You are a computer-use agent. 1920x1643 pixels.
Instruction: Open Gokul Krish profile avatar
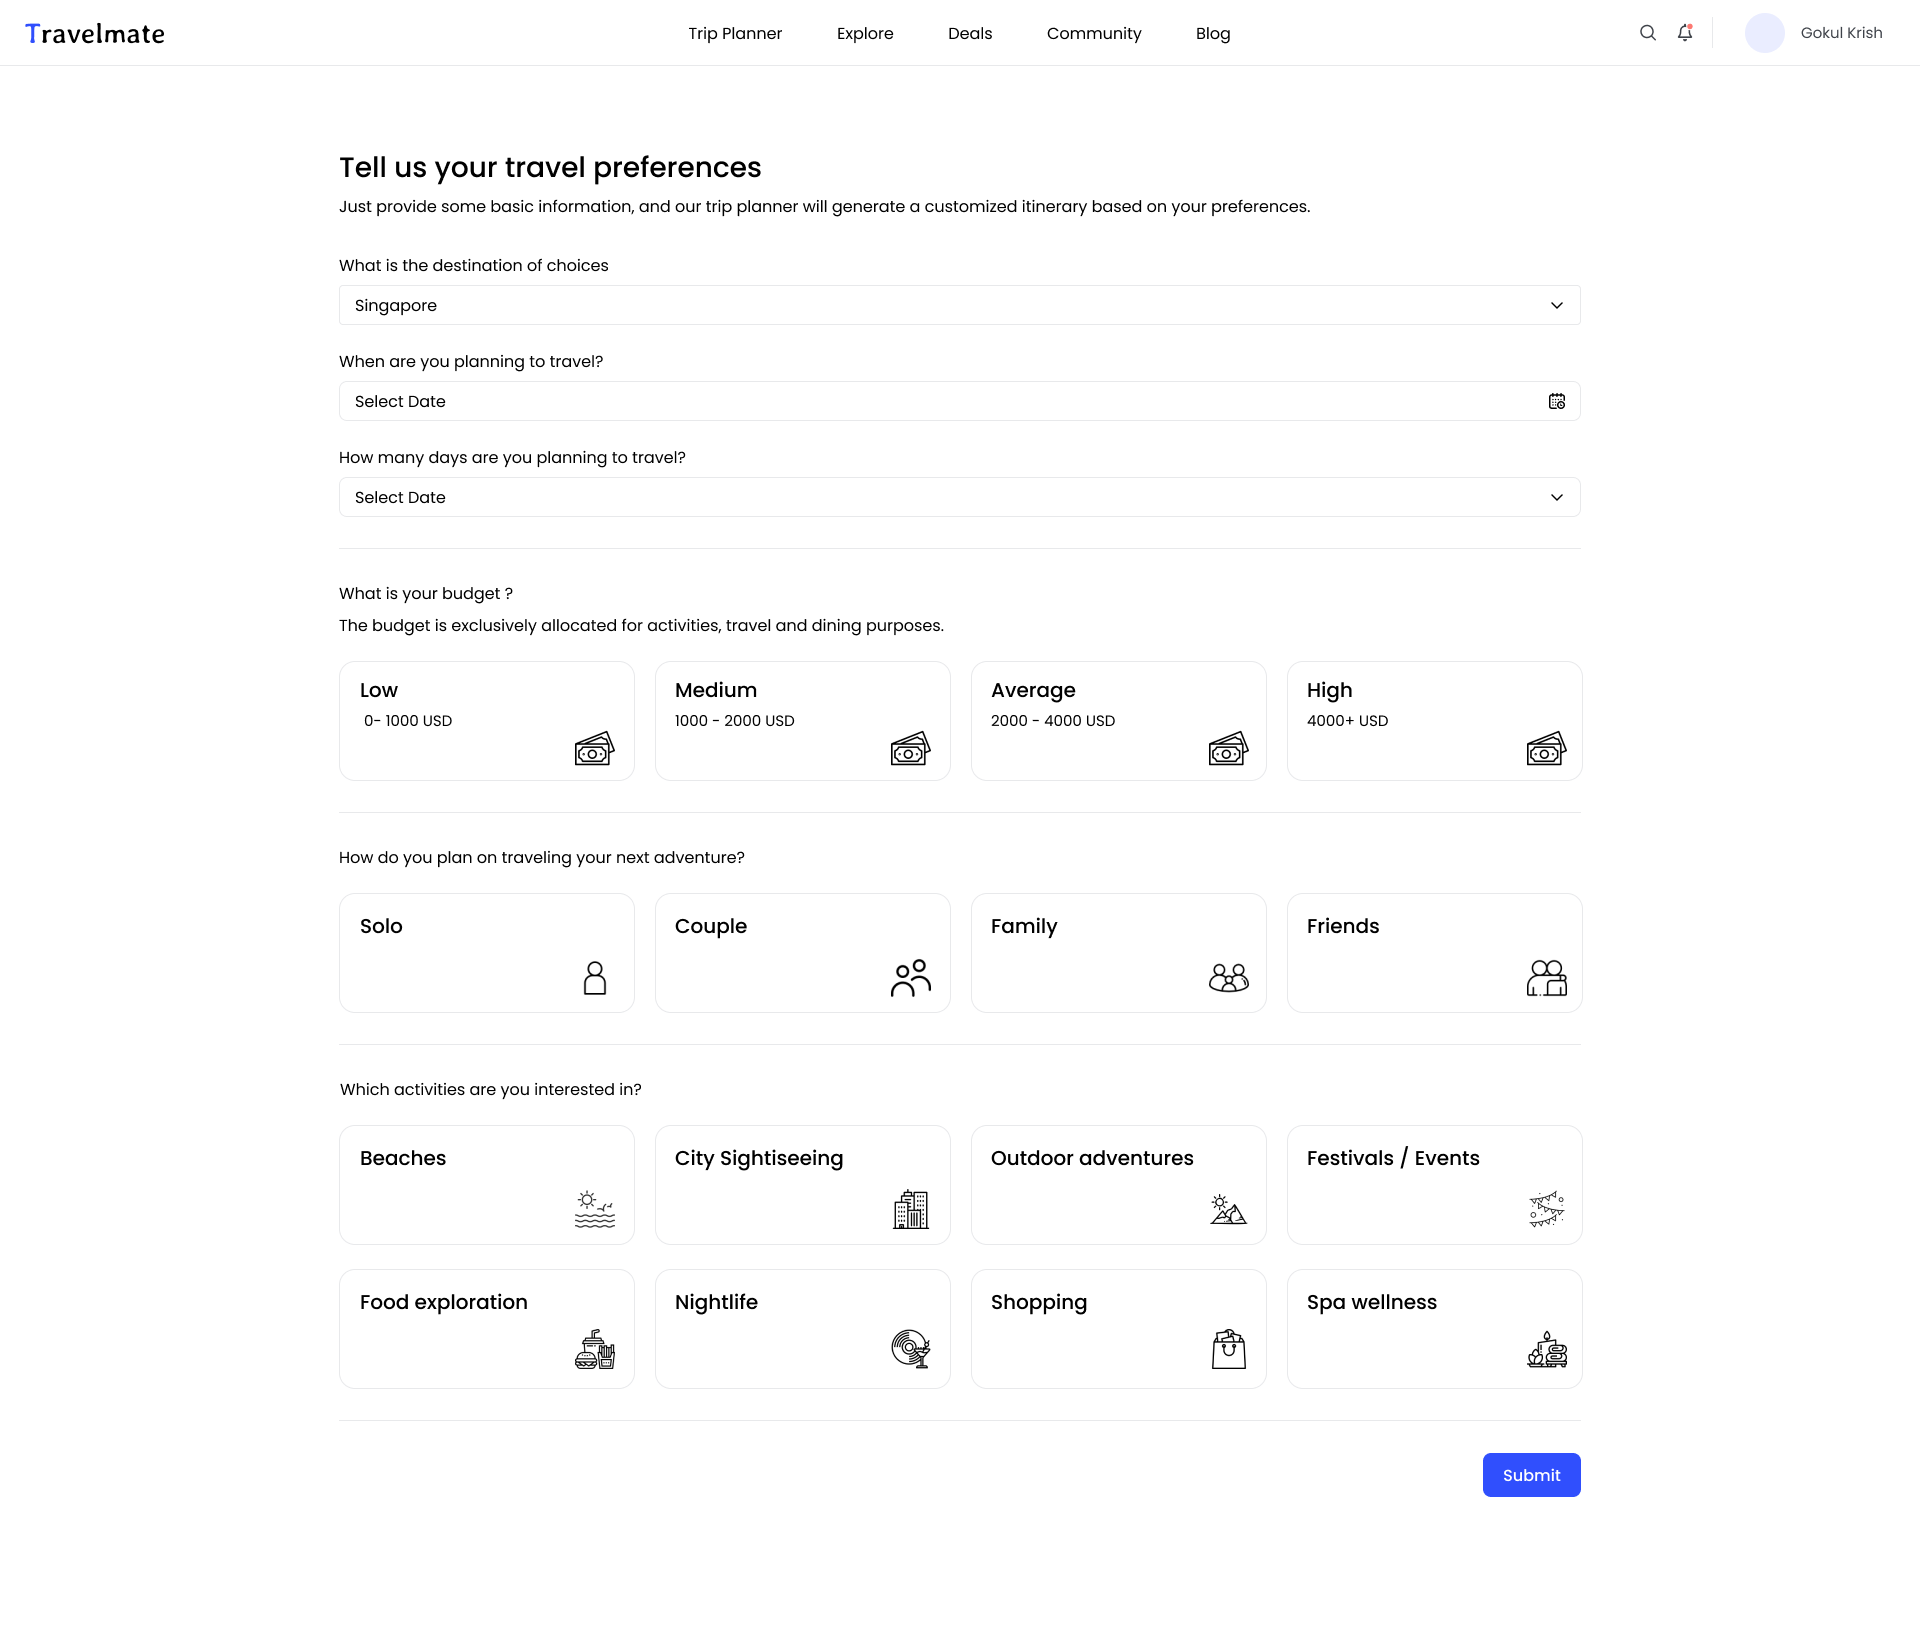(x=1765, y=33)
